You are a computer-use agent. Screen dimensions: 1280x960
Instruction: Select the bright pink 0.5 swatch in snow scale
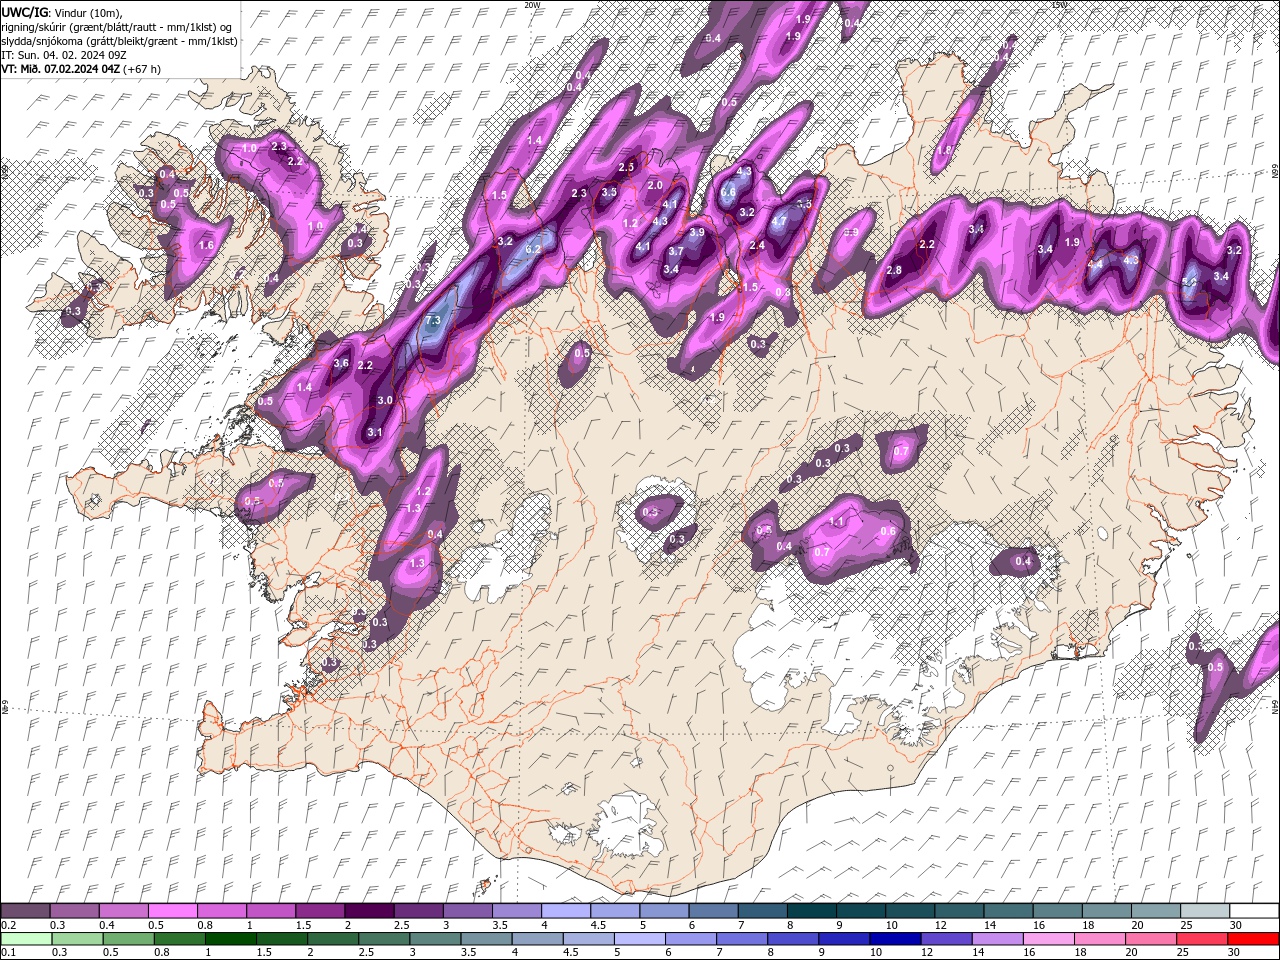tap(172, 911)
